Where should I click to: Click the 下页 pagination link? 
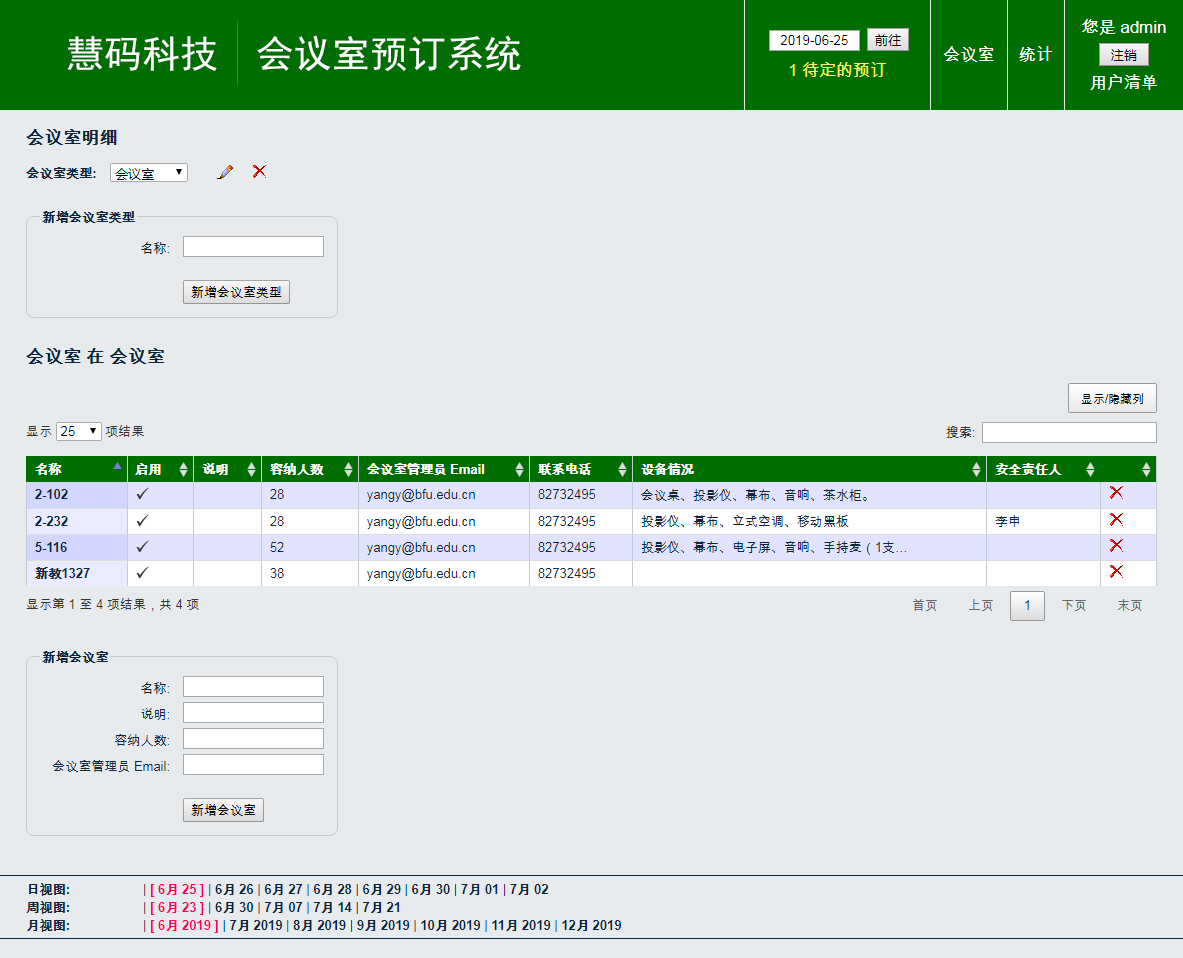point(1073,606)
